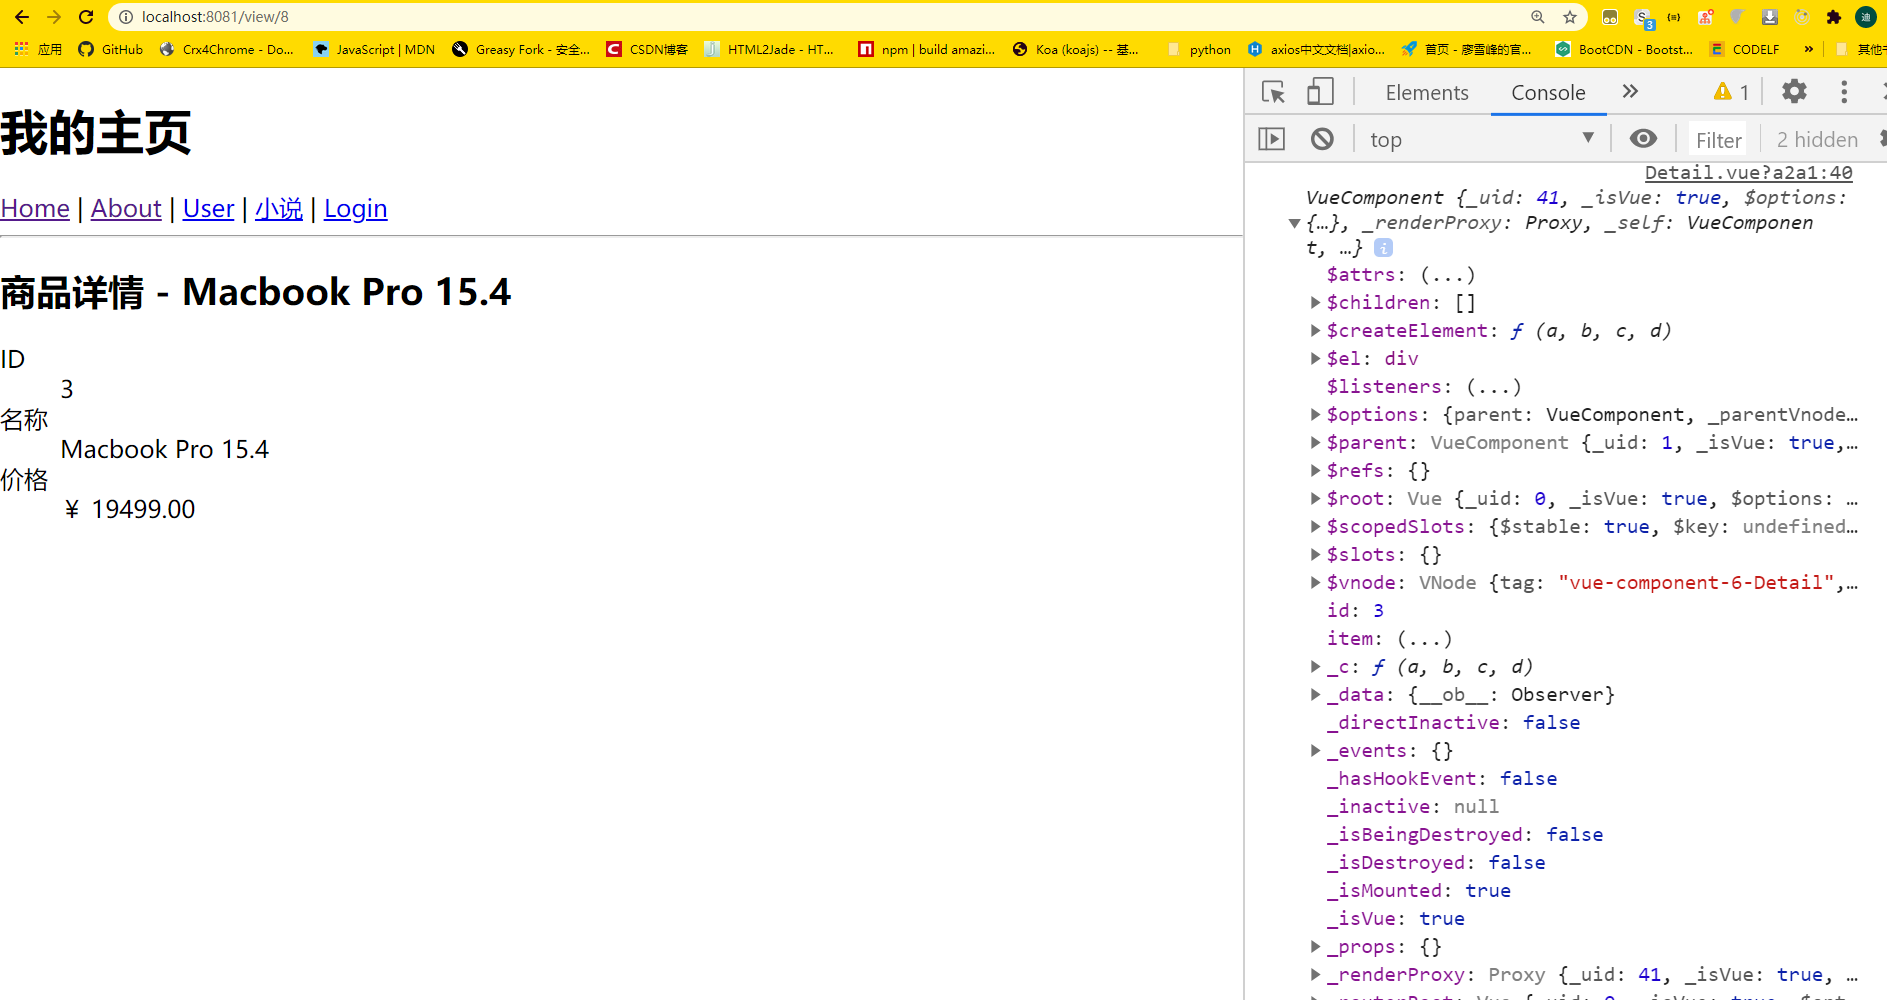Open the 应用 apps shortcut

[x=38, y=49]
